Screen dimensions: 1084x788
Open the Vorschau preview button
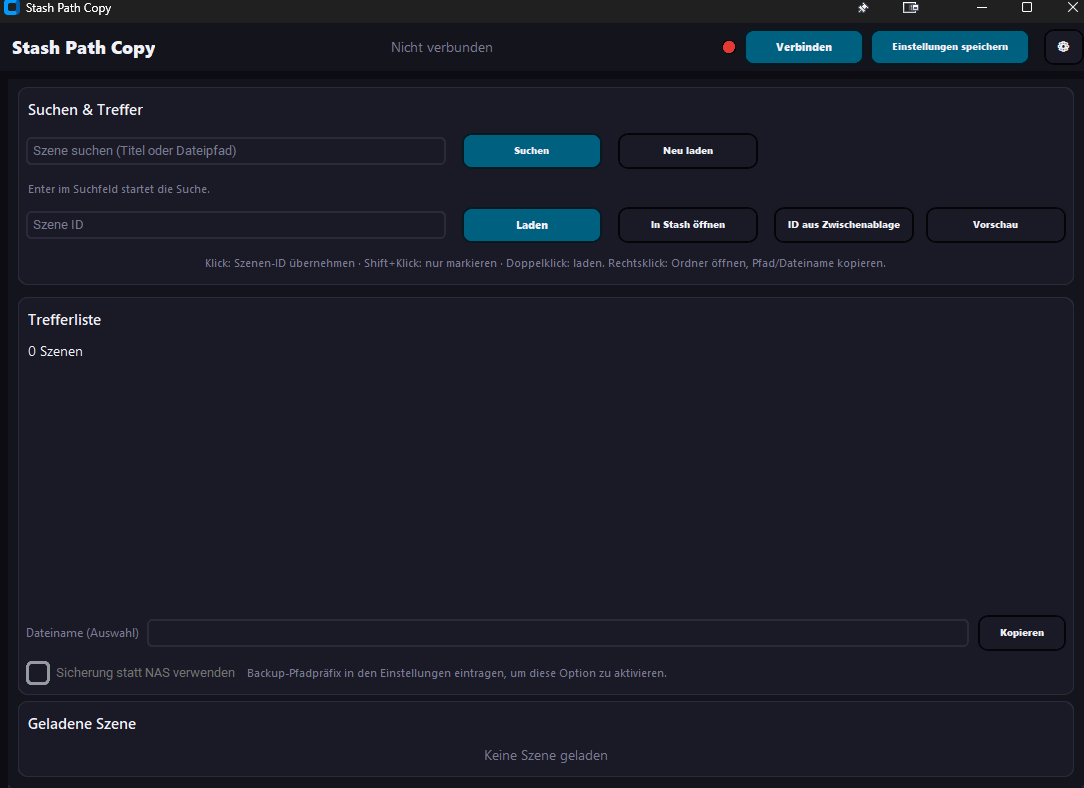point(996,225)
